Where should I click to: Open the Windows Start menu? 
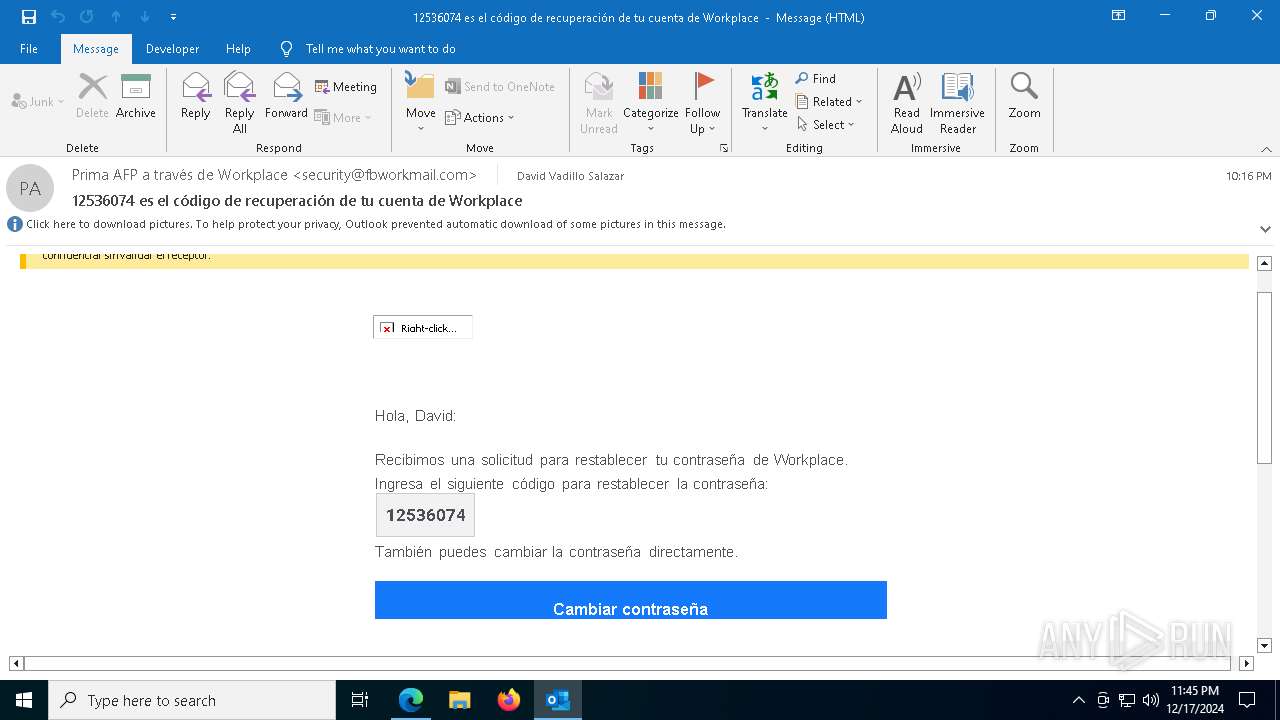click(x=24, y=700)
